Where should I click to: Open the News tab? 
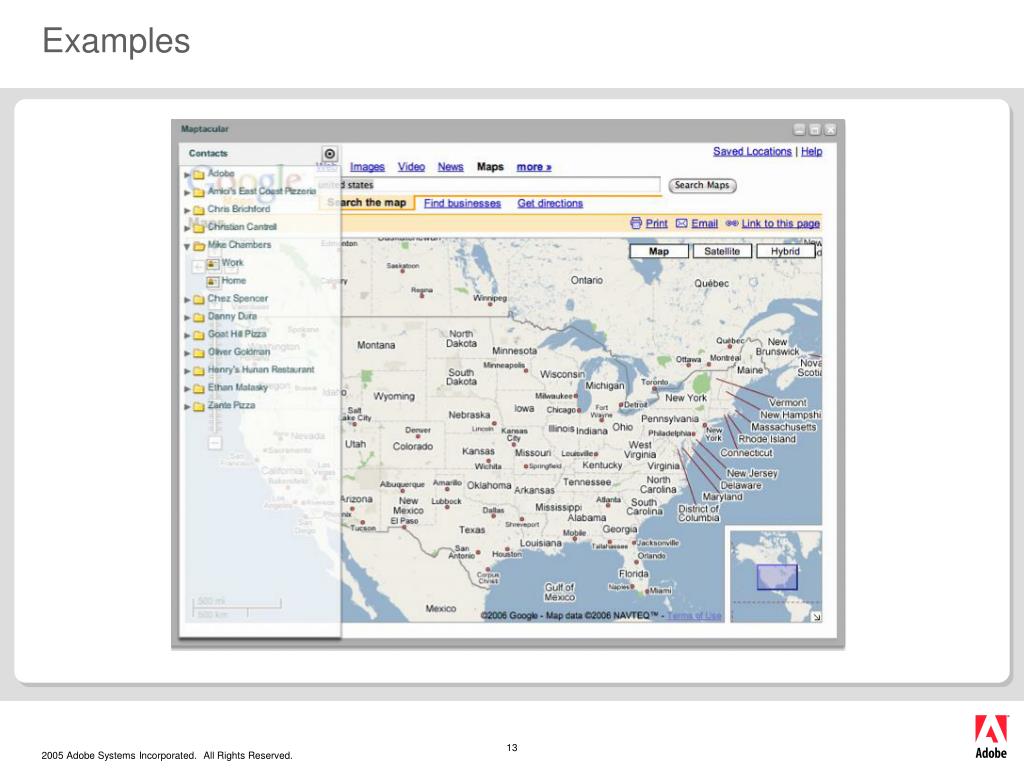(451, 167)
